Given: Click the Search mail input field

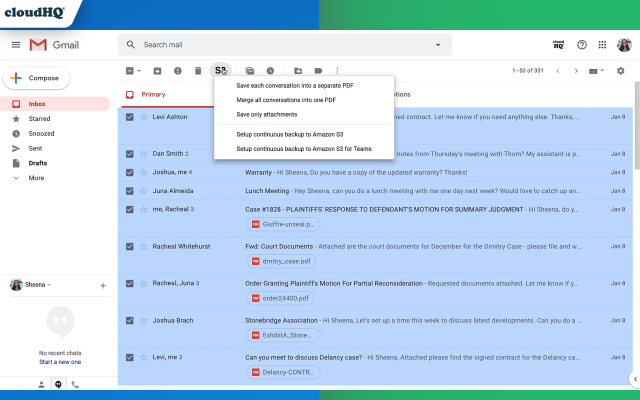Looking at the screenshot, I should pyautogui.click(x=284, y=45).
